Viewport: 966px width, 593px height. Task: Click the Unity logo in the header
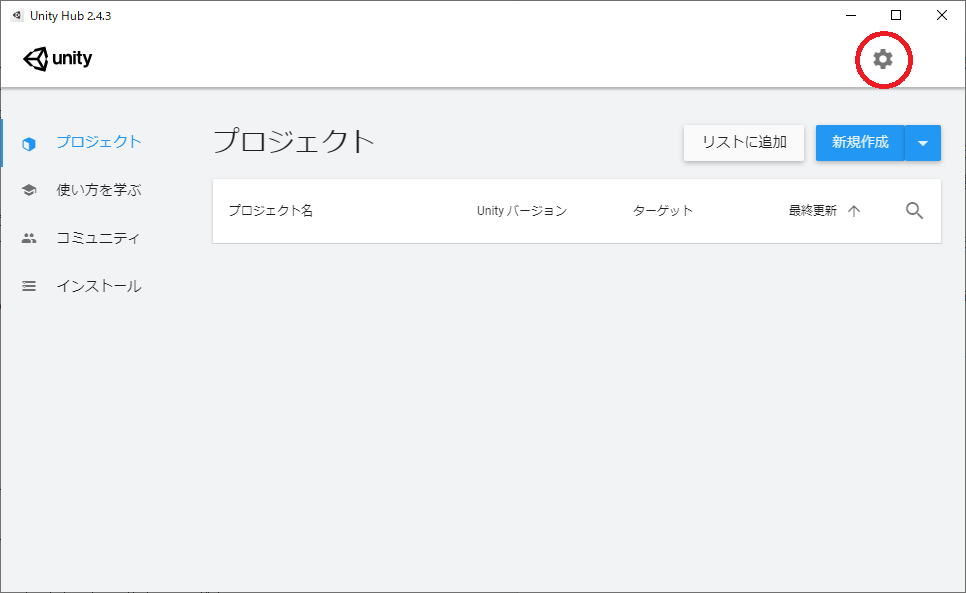click(x=56, y=58)
